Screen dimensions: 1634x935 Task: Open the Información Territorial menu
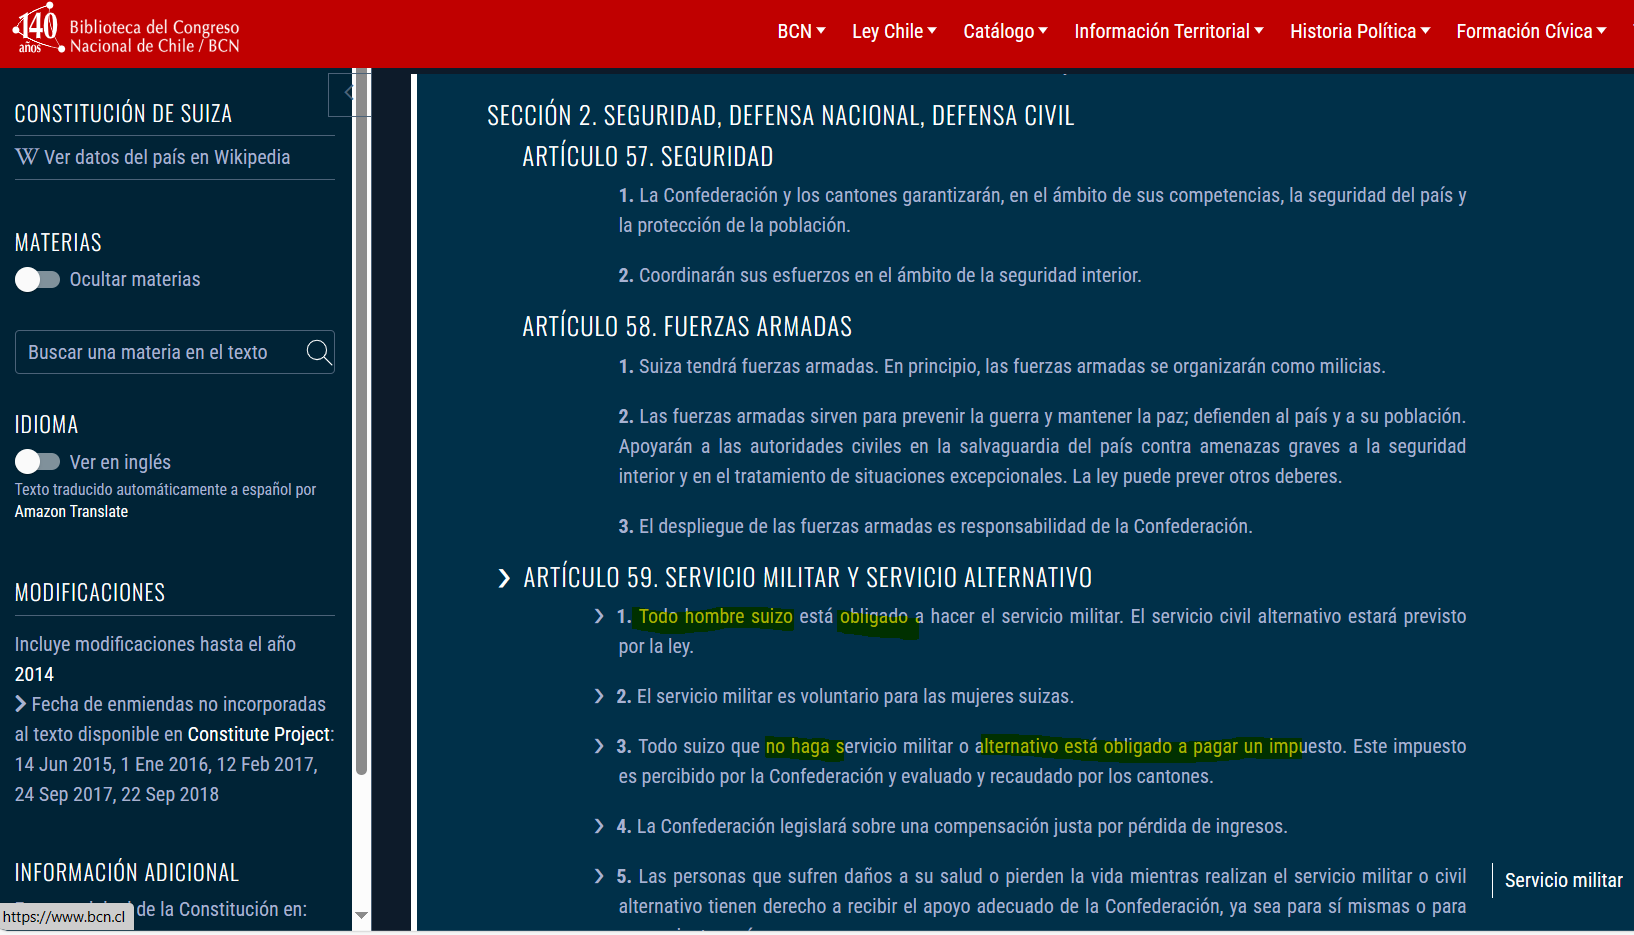click(x=1169, y=31)
